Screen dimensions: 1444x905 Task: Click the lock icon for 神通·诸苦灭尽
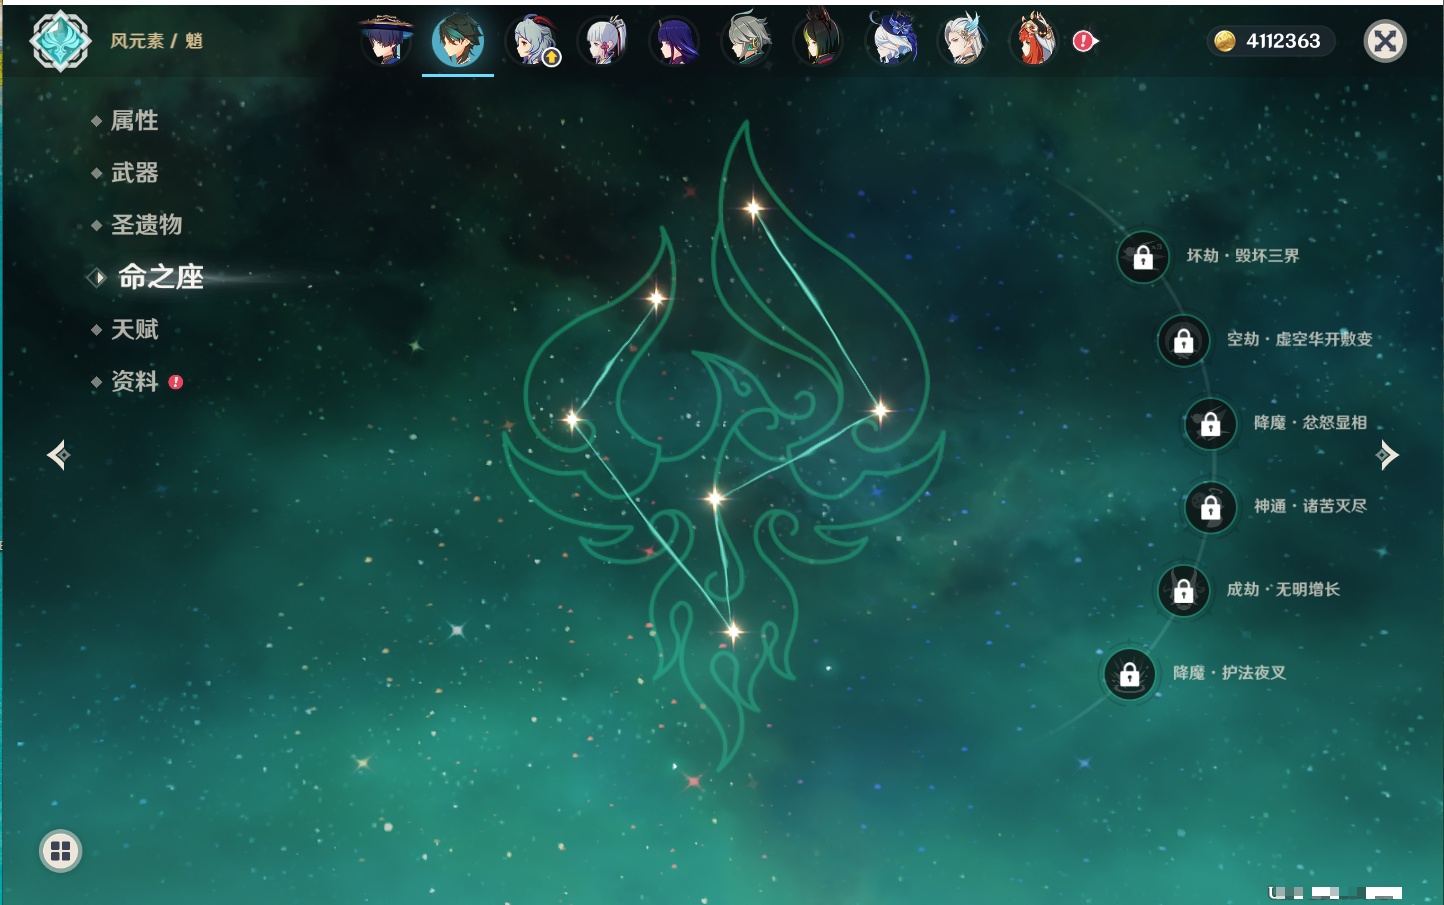point(1211,507)
